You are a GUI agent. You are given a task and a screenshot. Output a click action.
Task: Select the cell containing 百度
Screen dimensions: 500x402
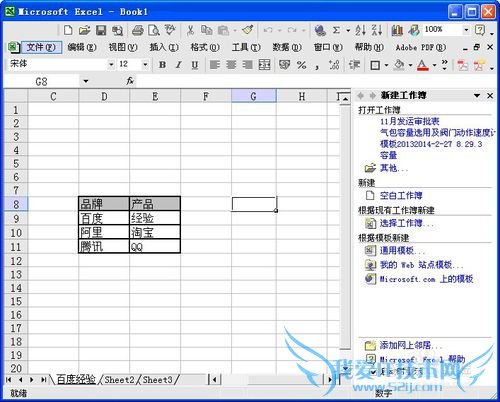click(x=104, y=218)
